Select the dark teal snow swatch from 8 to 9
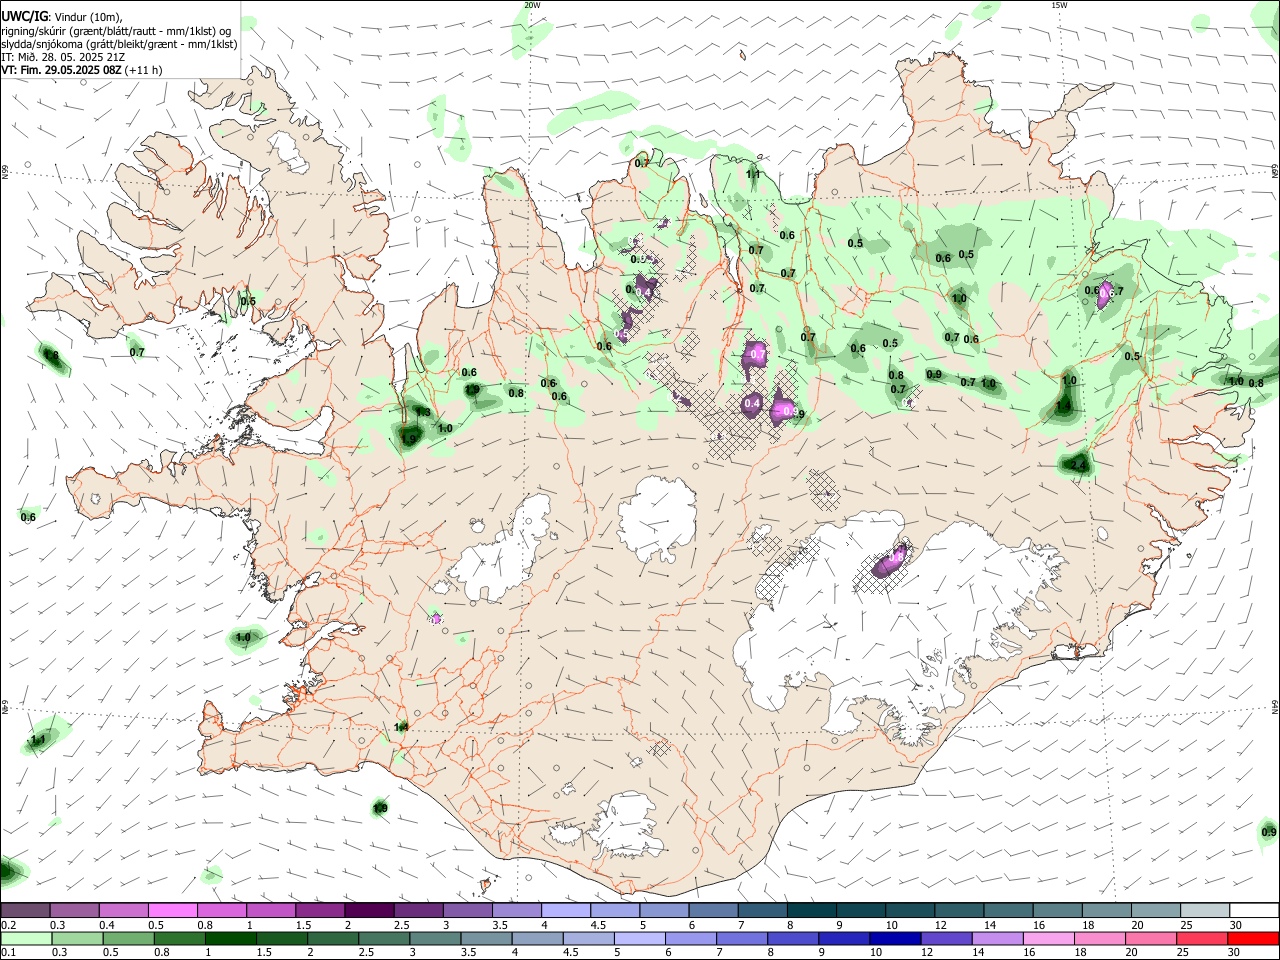This screenshot has width=1280, height=960. click(x=811, y=910)
